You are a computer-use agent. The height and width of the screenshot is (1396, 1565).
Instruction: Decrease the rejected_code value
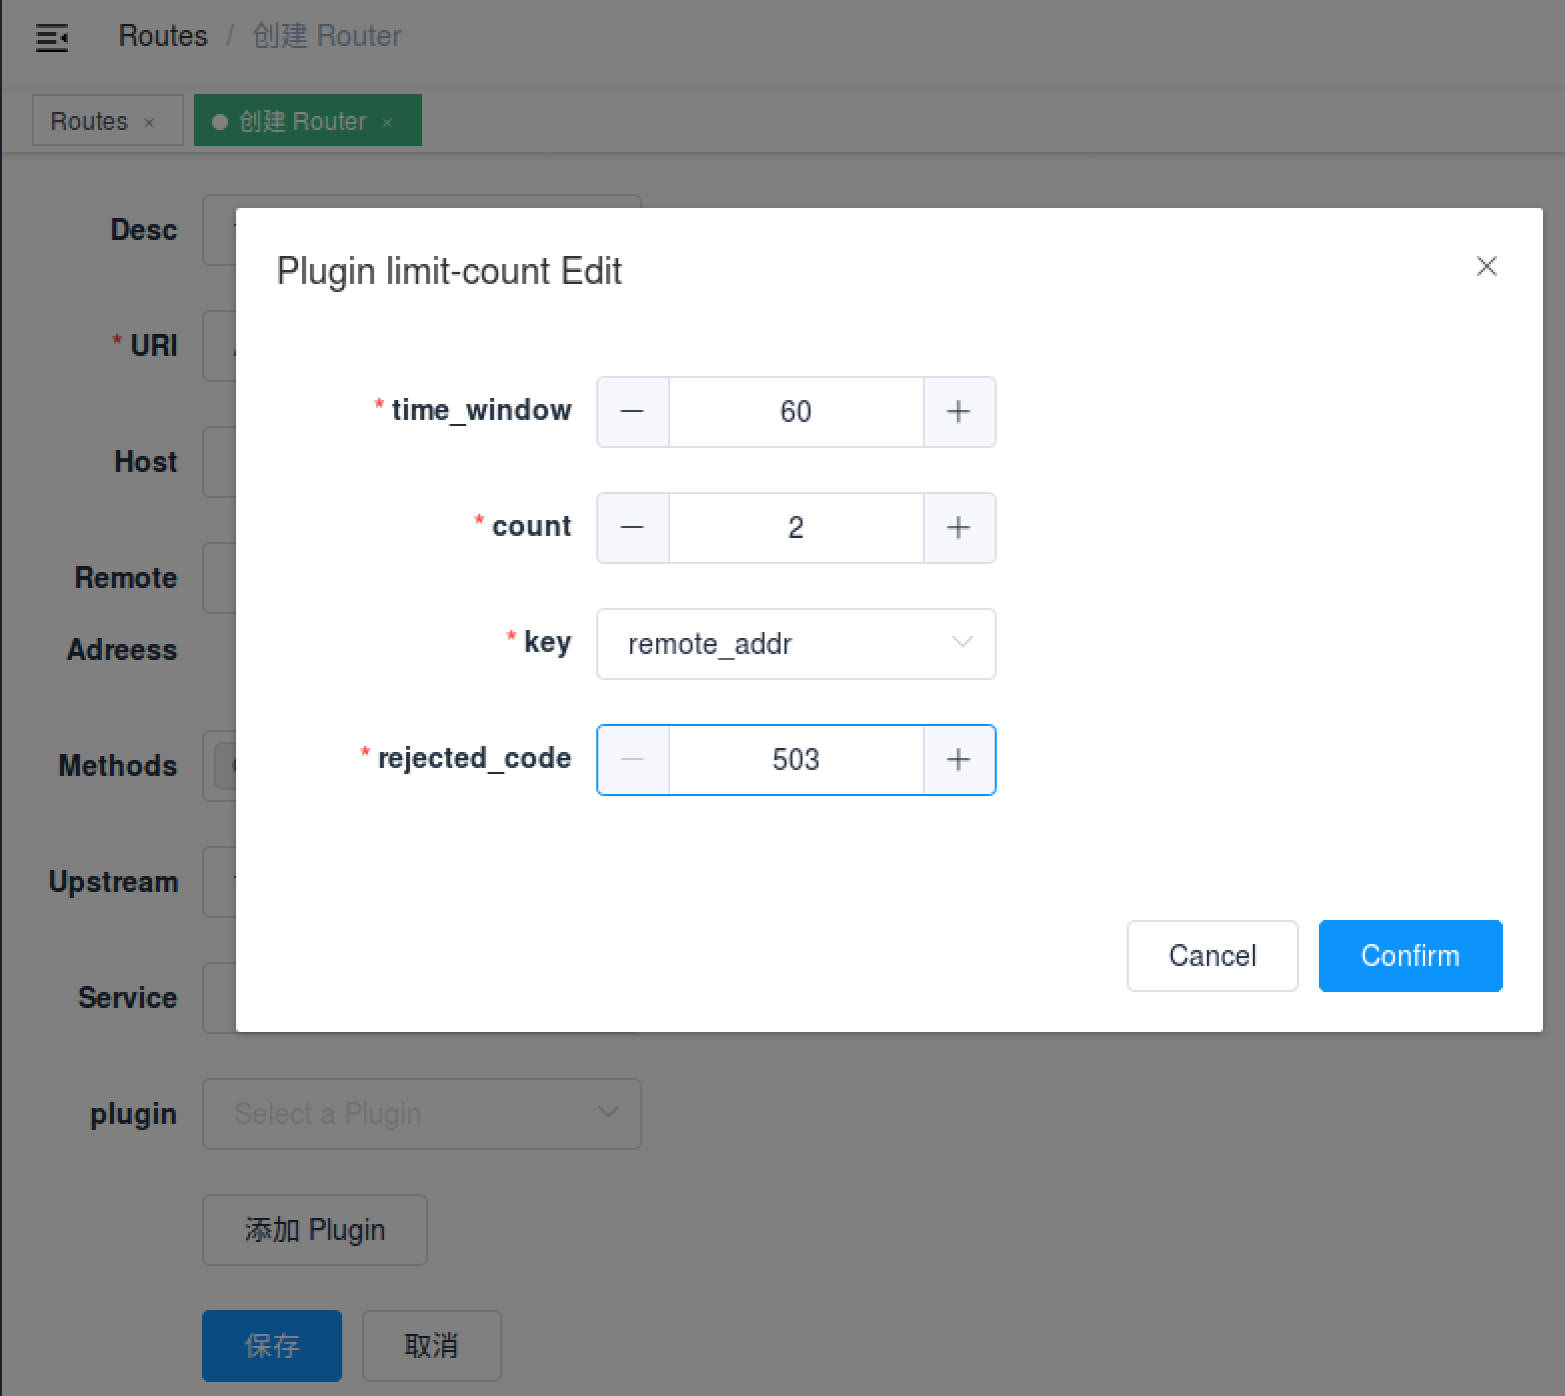pos(632,760)
